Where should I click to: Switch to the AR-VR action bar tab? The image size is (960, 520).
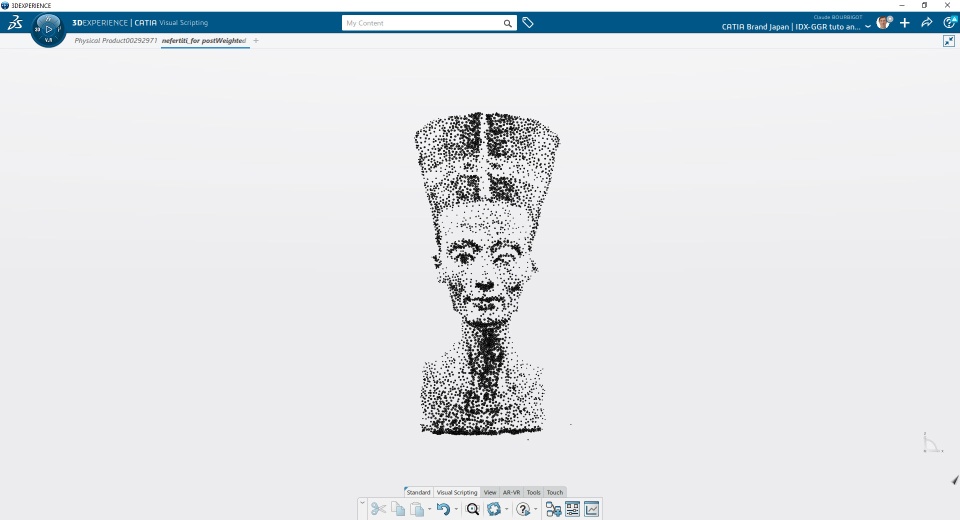(x=511, y=492)
